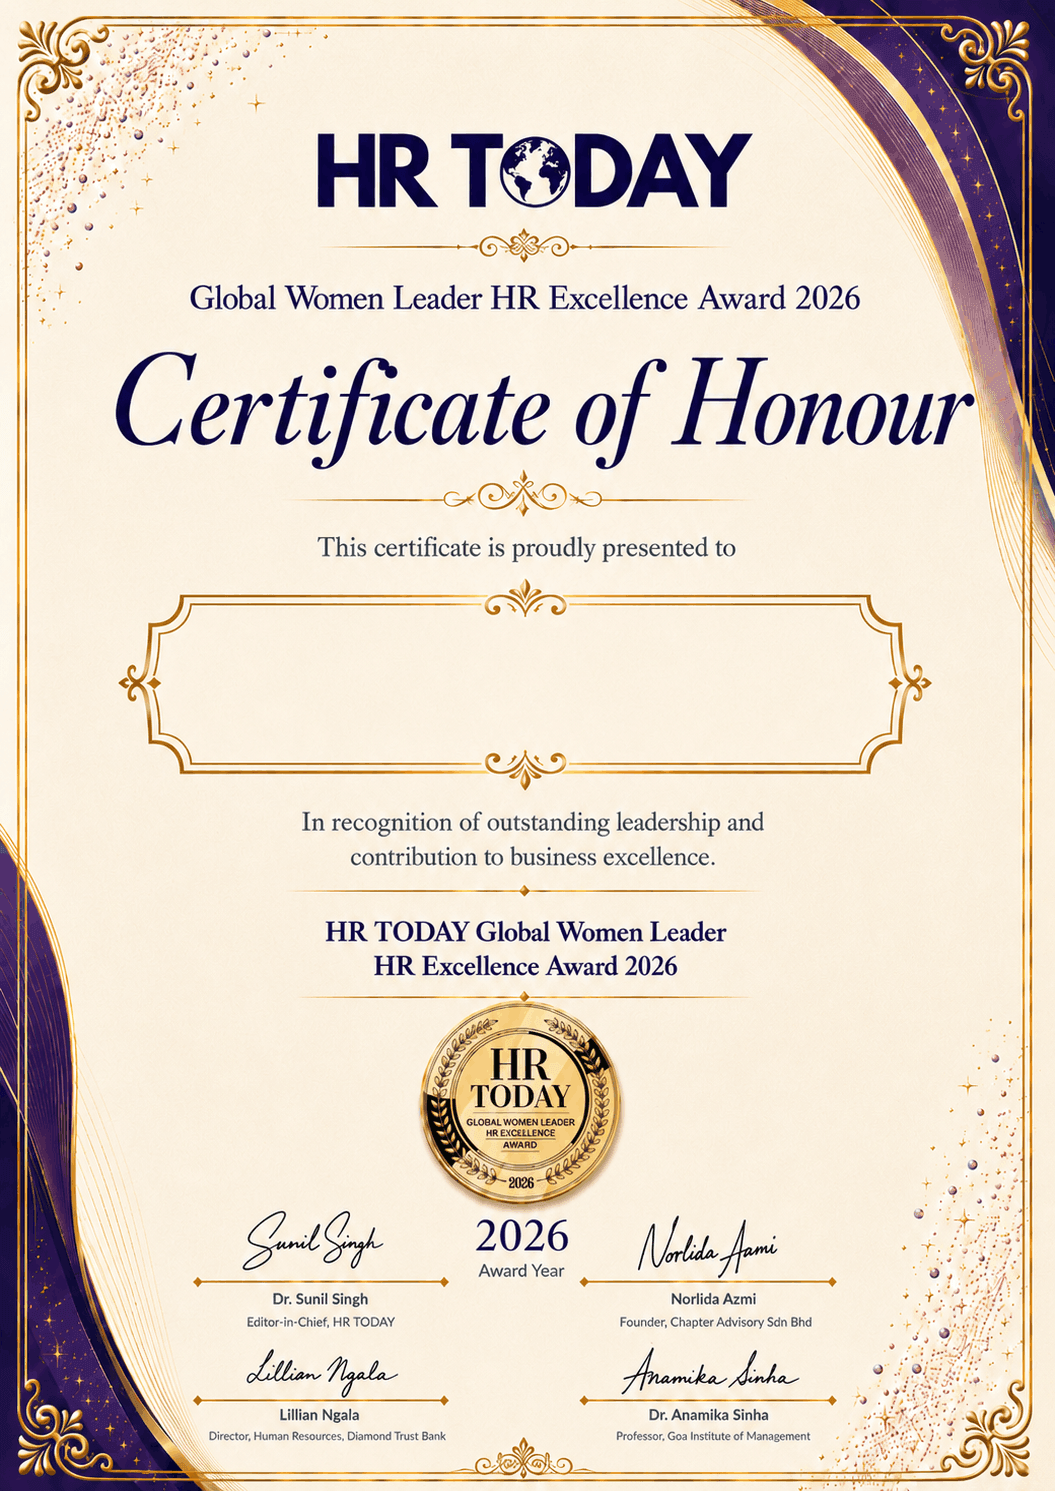Image resolution: width=1055 pixels, height=1491 pixels.
Task: Select 'This certificate is proudly presented to'
Action: (527, 548)
